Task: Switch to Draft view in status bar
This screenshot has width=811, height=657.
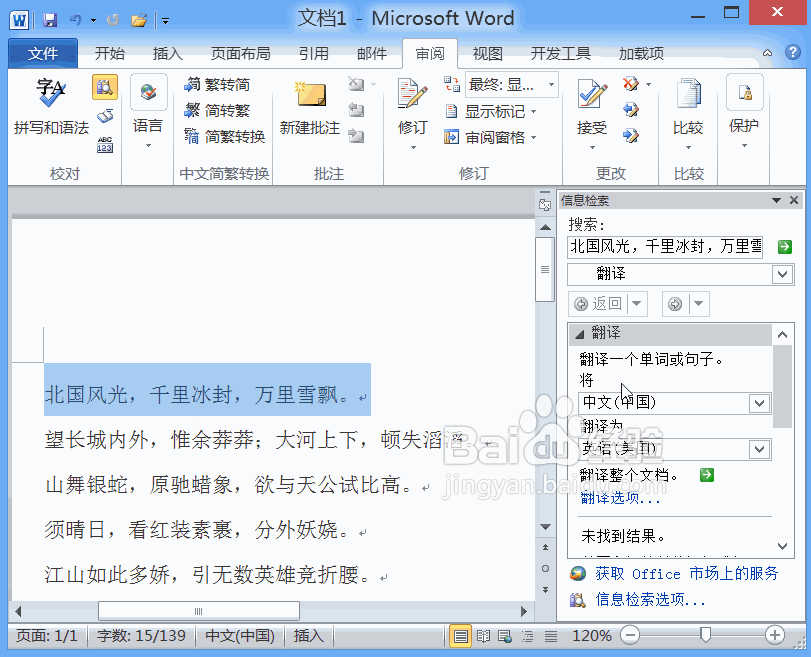Action: [x=550, y=636]
